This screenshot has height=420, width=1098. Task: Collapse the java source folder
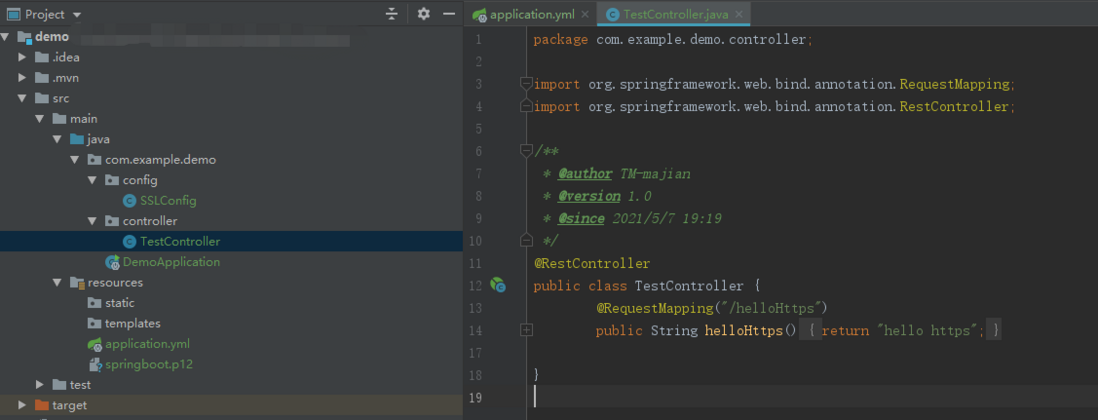[58, 139]
